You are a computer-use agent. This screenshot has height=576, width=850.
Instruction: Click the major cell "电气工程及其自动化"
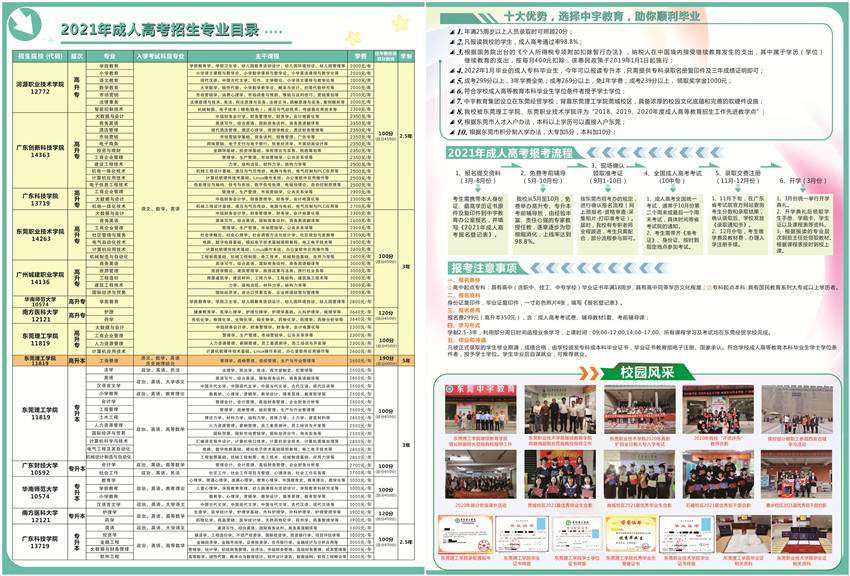(x=110, y=449)
